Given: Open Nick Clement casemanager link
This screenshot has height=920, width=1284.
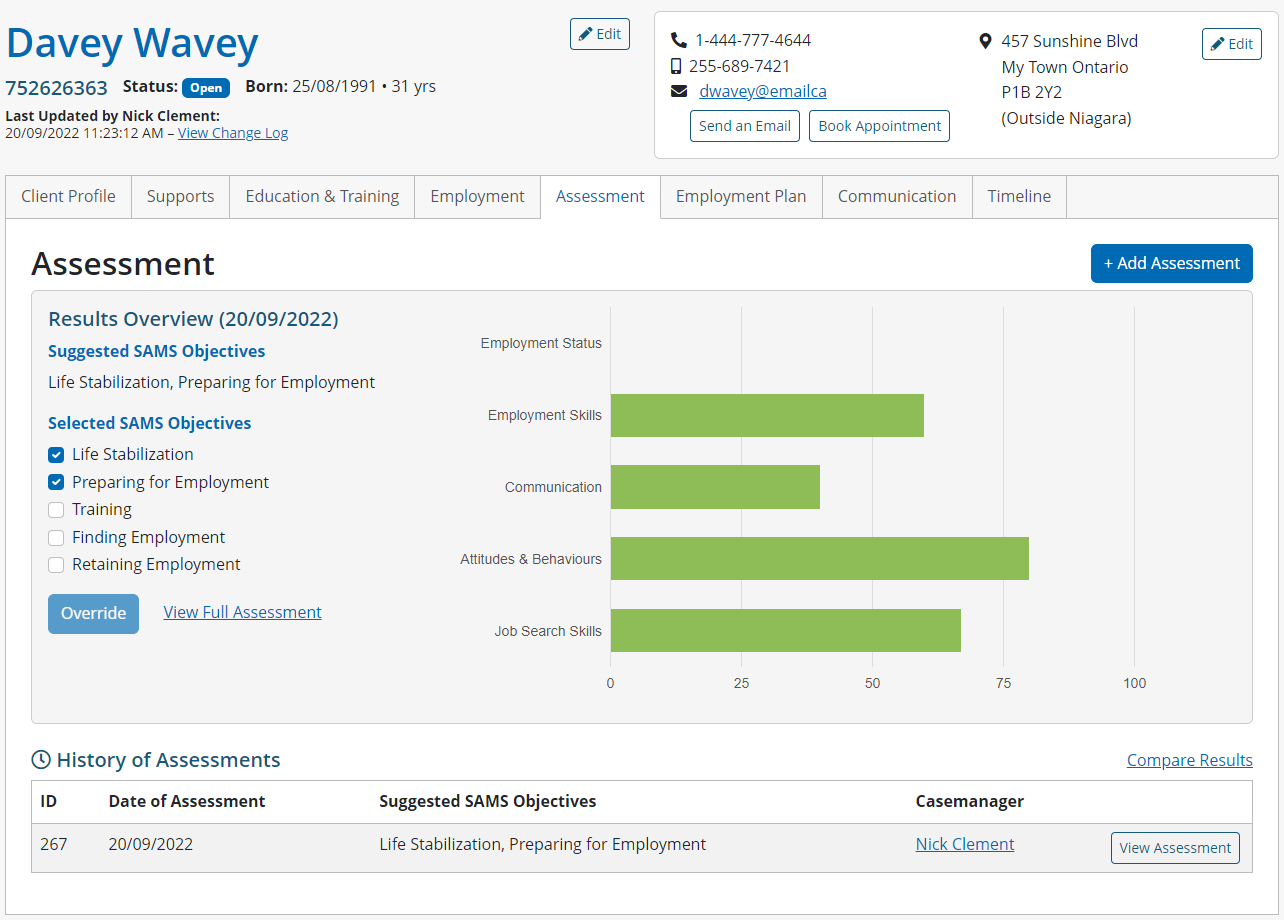Looking at the screenshot, I should 964,844.
